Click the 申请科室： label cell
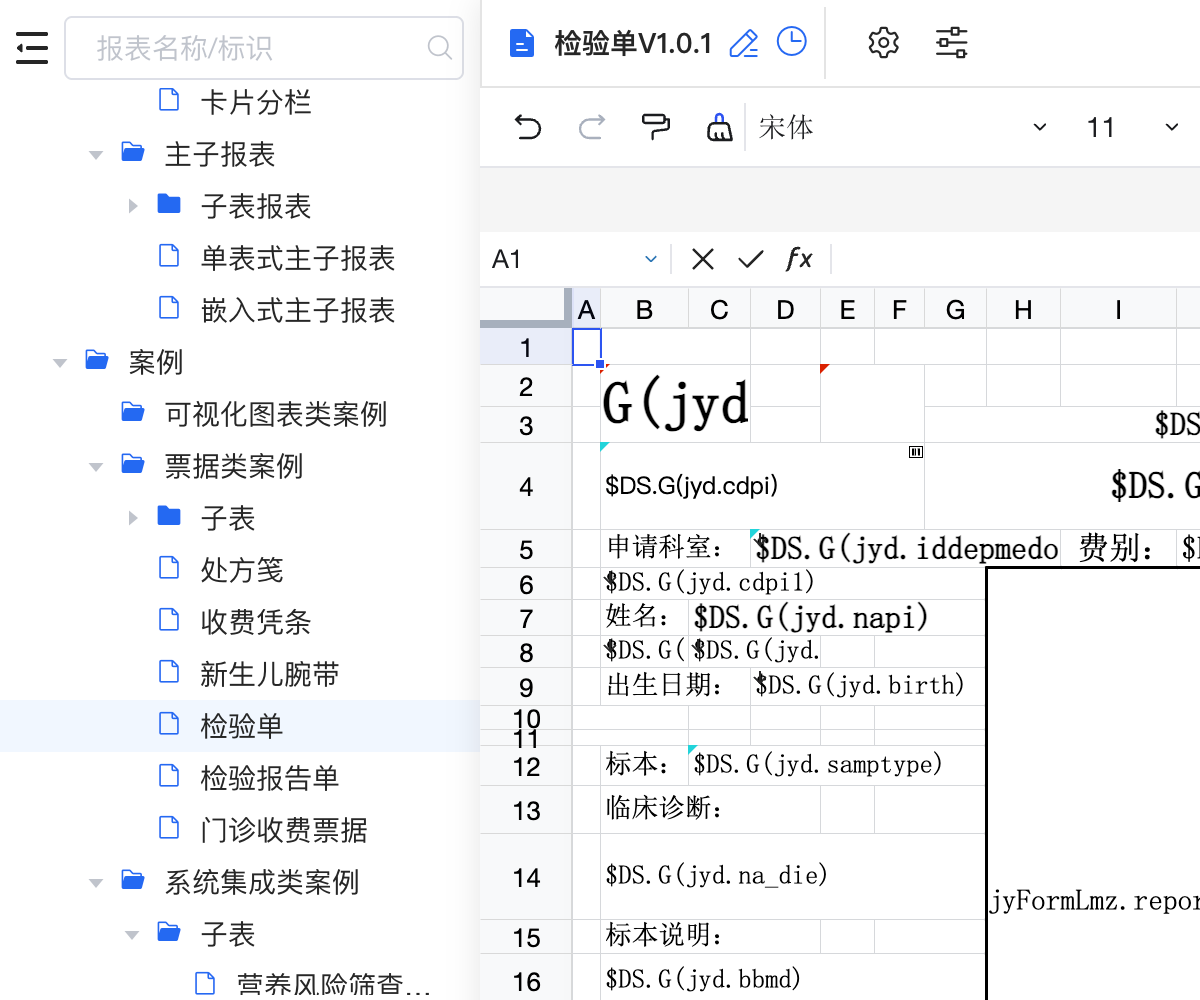This screenshot has height=1000, width=1200. pyautogui.click(x=675, y=548)
